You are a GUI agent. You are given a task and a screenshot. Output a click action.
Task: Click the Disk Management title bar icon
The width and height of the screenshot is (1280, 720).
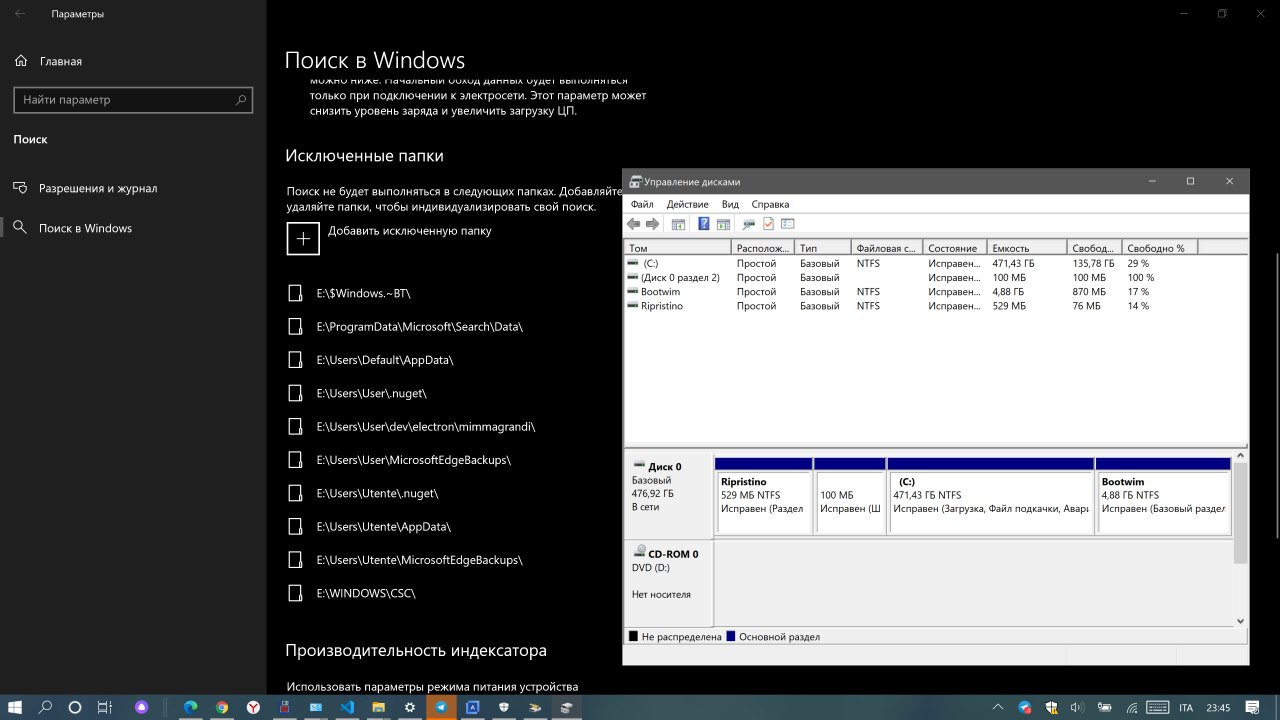click(635, 182)
